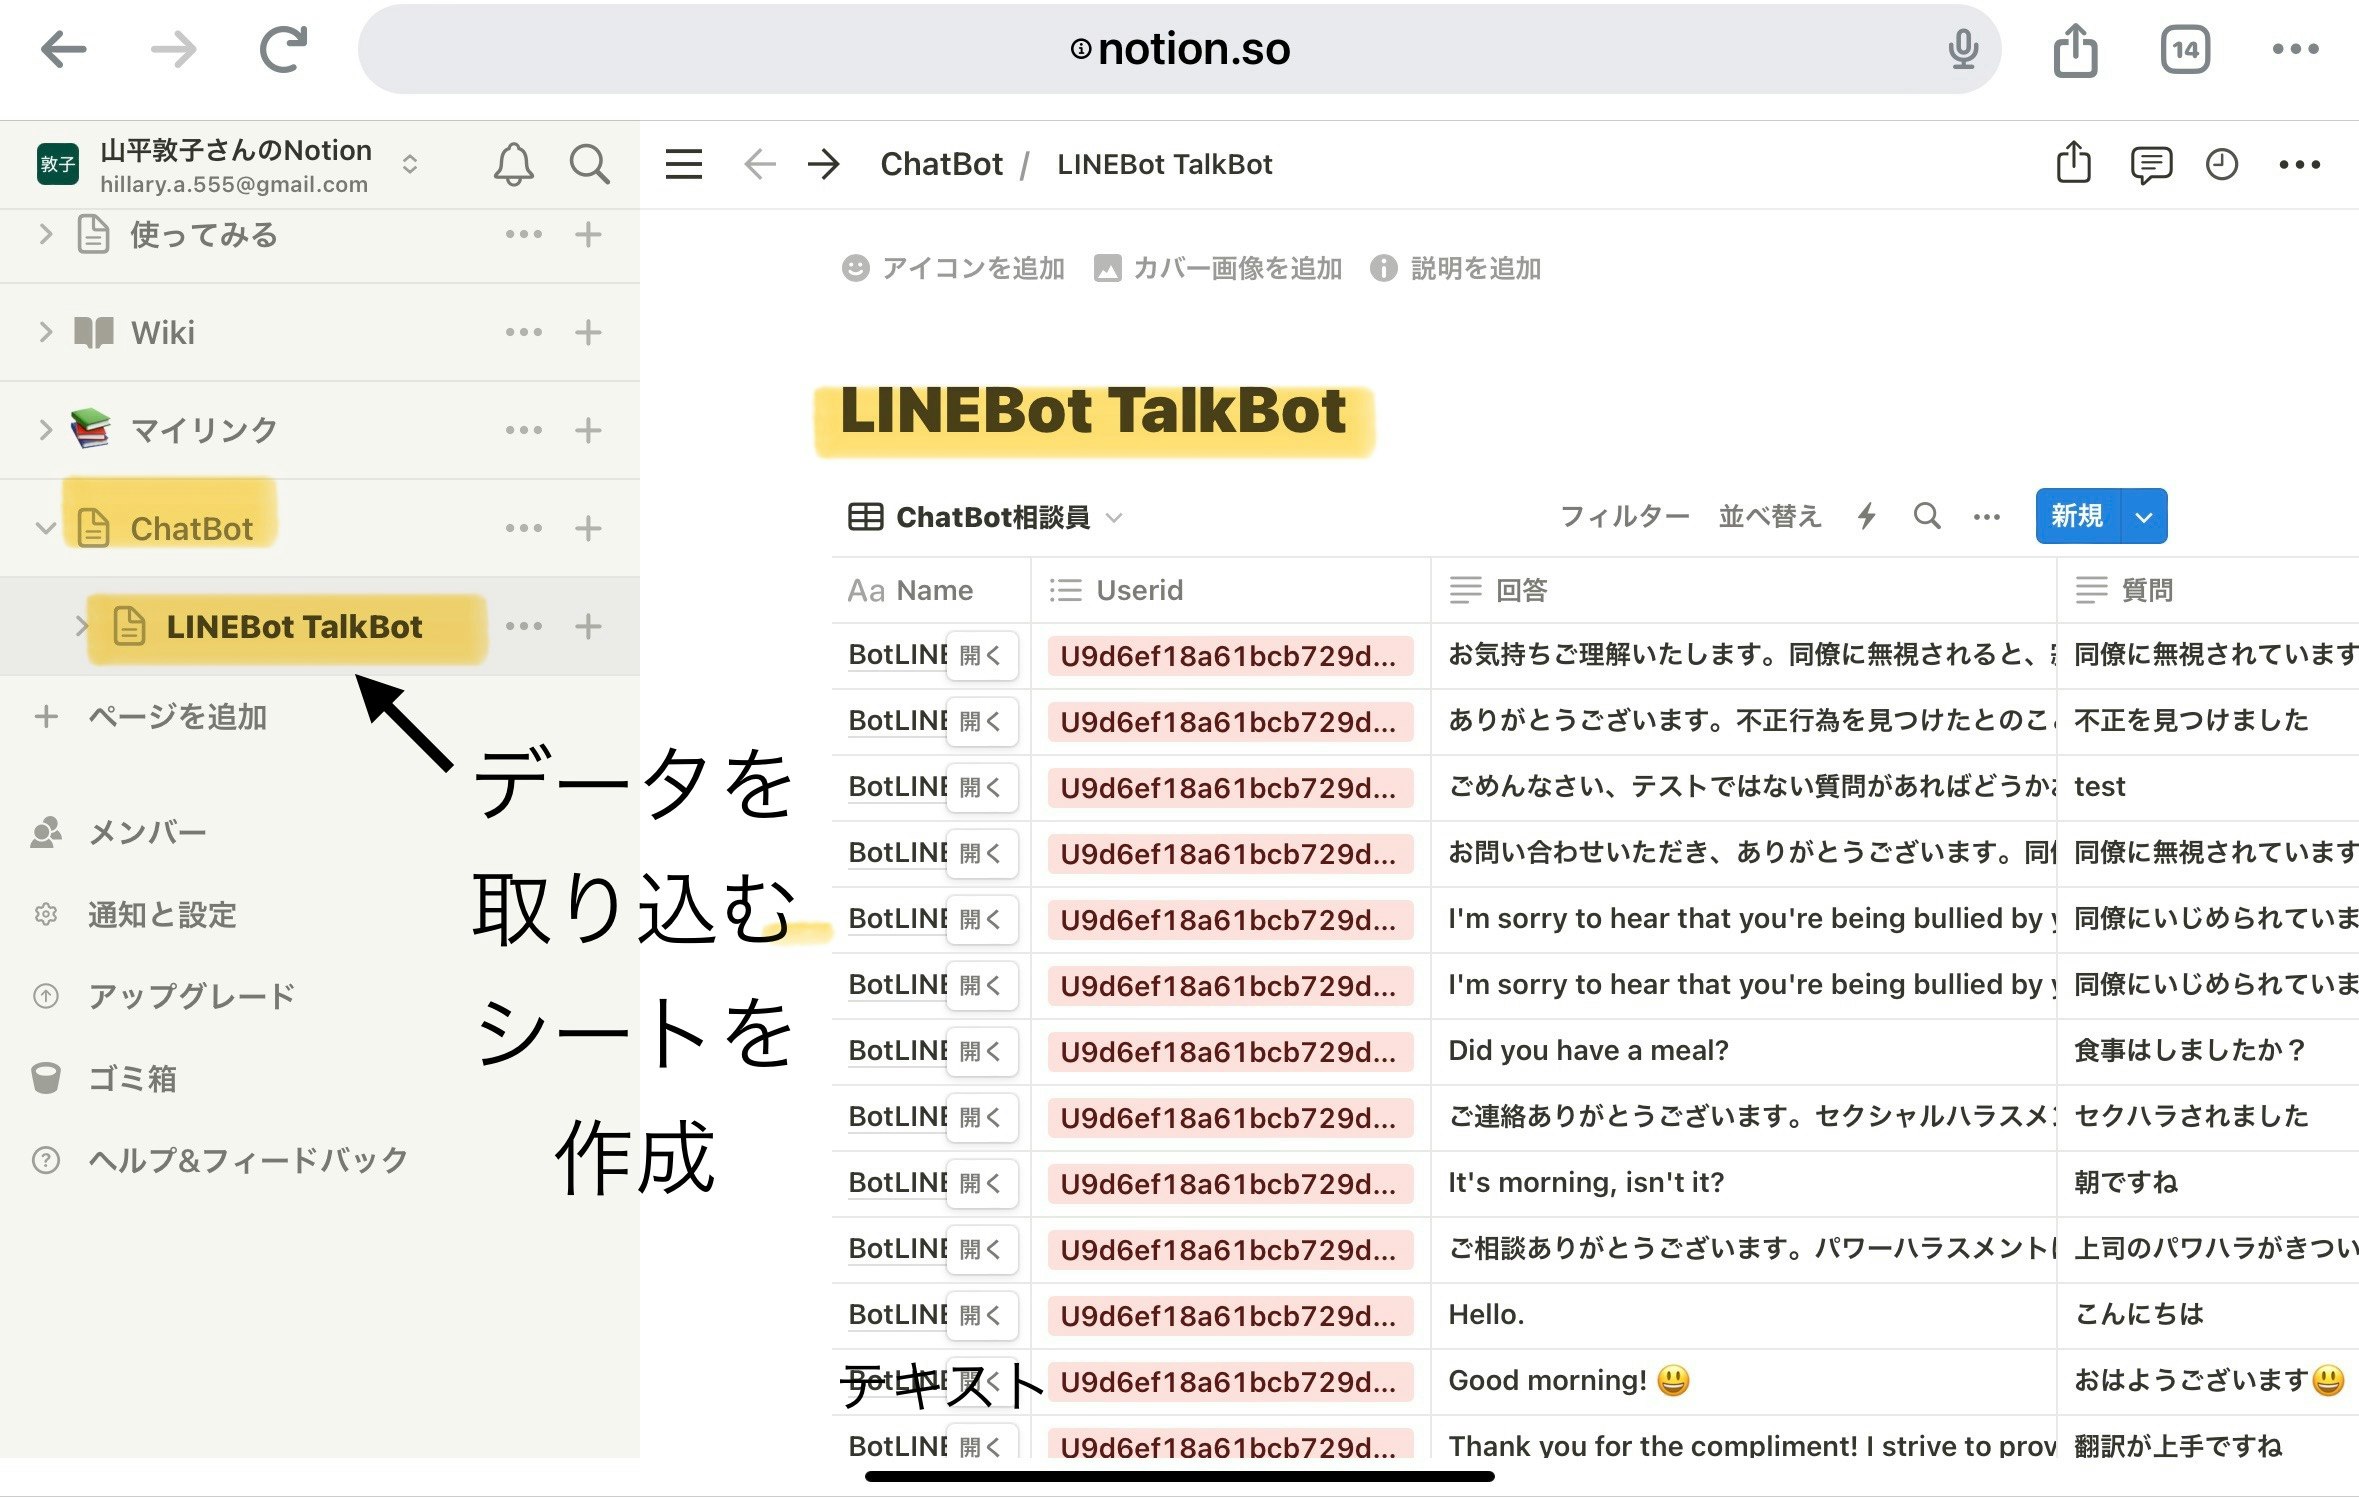Image resolution: width=2359 pixels, height=1497 pixels.
Task: Click the first Userid pink tag
Action: click(1228, 656)
